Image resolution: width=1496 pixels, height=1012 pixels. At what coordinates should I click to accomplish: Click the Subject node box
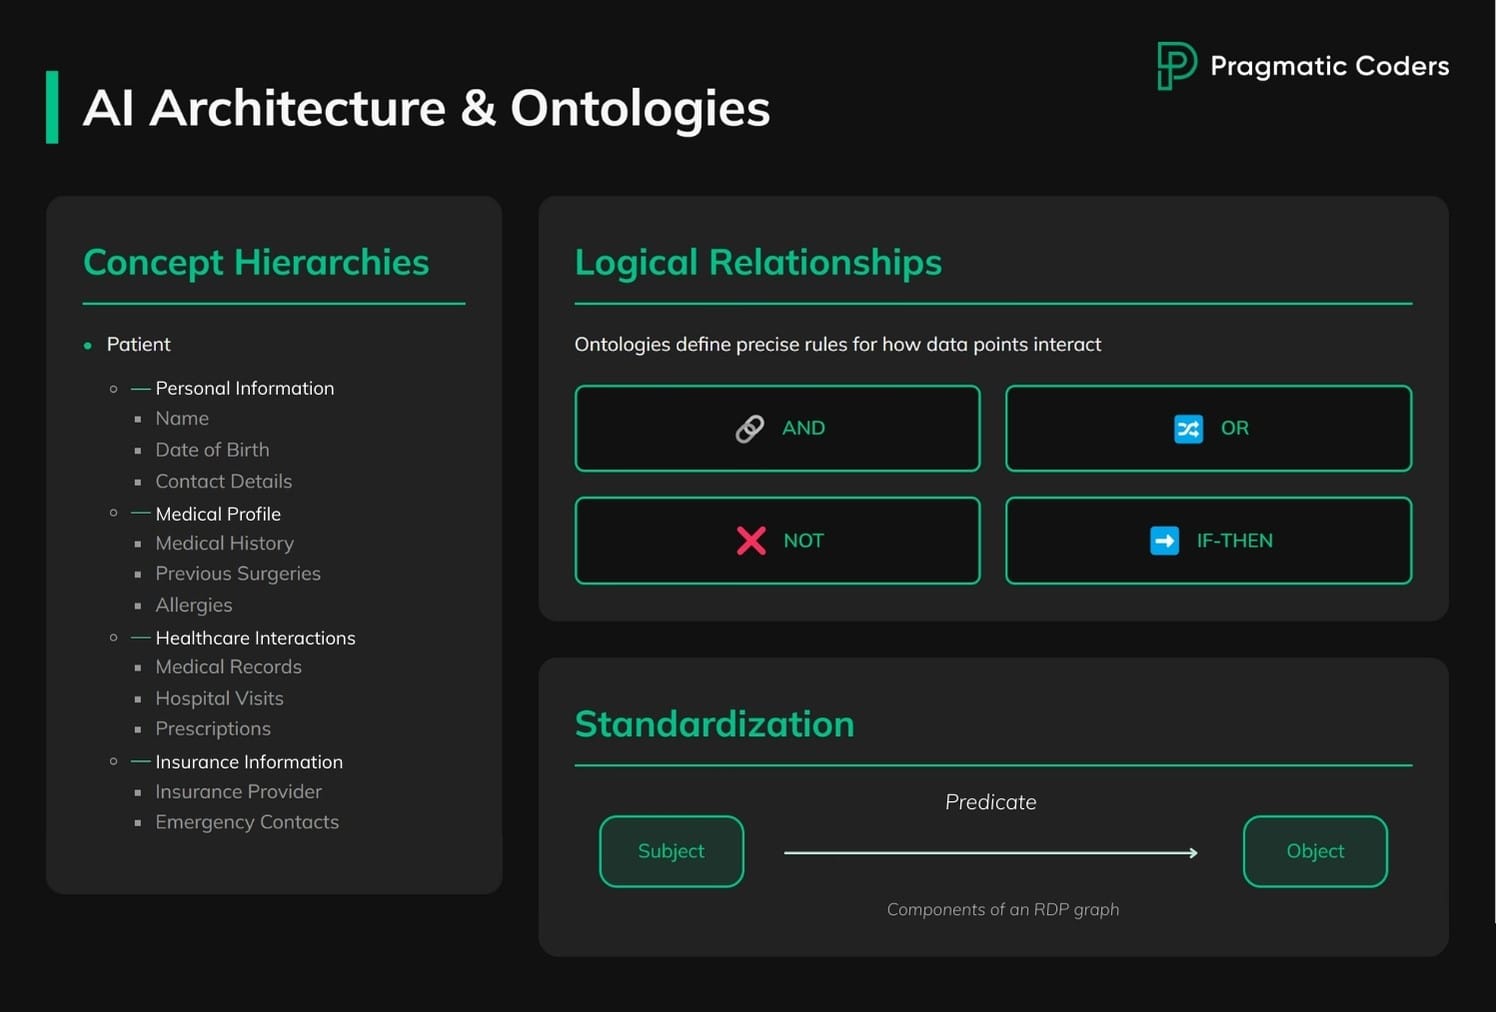[x=671, y=851]
